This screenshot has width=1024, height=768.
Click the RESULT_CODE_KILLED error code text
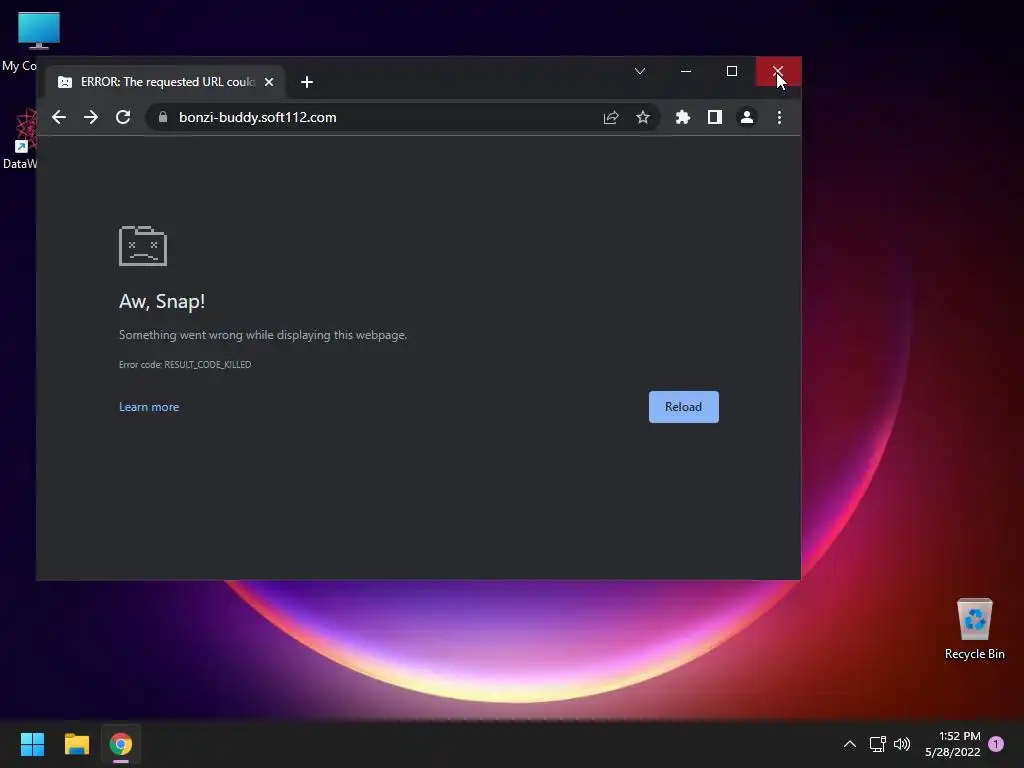pyautogui.click(x=208, y=365)
